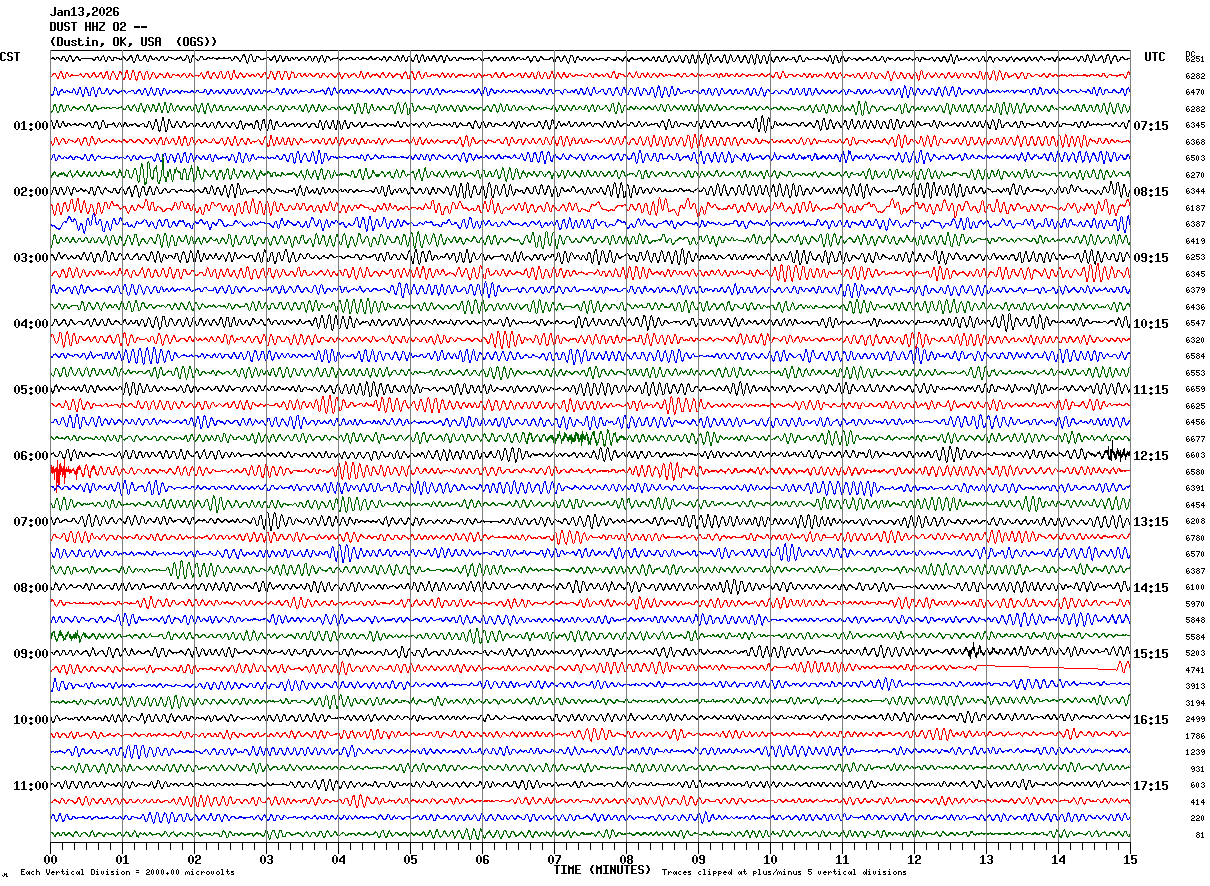Click the red high-frequency burst beside 06:00 label
The image size is (1210, 886).
63,472
